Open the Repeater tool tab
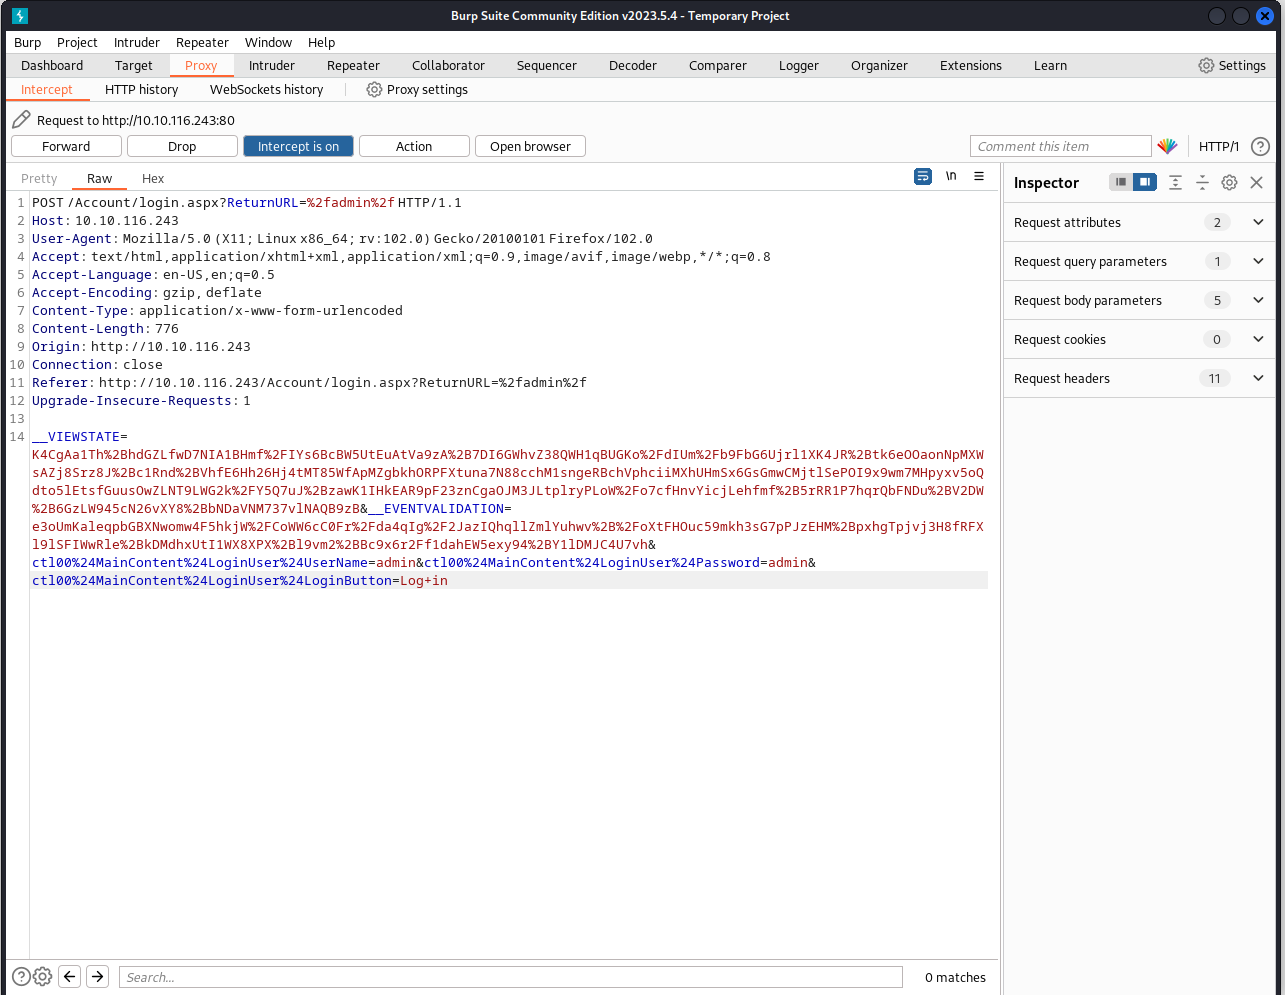This screenshot has height=995, width=1285. (x=353, y=65)
